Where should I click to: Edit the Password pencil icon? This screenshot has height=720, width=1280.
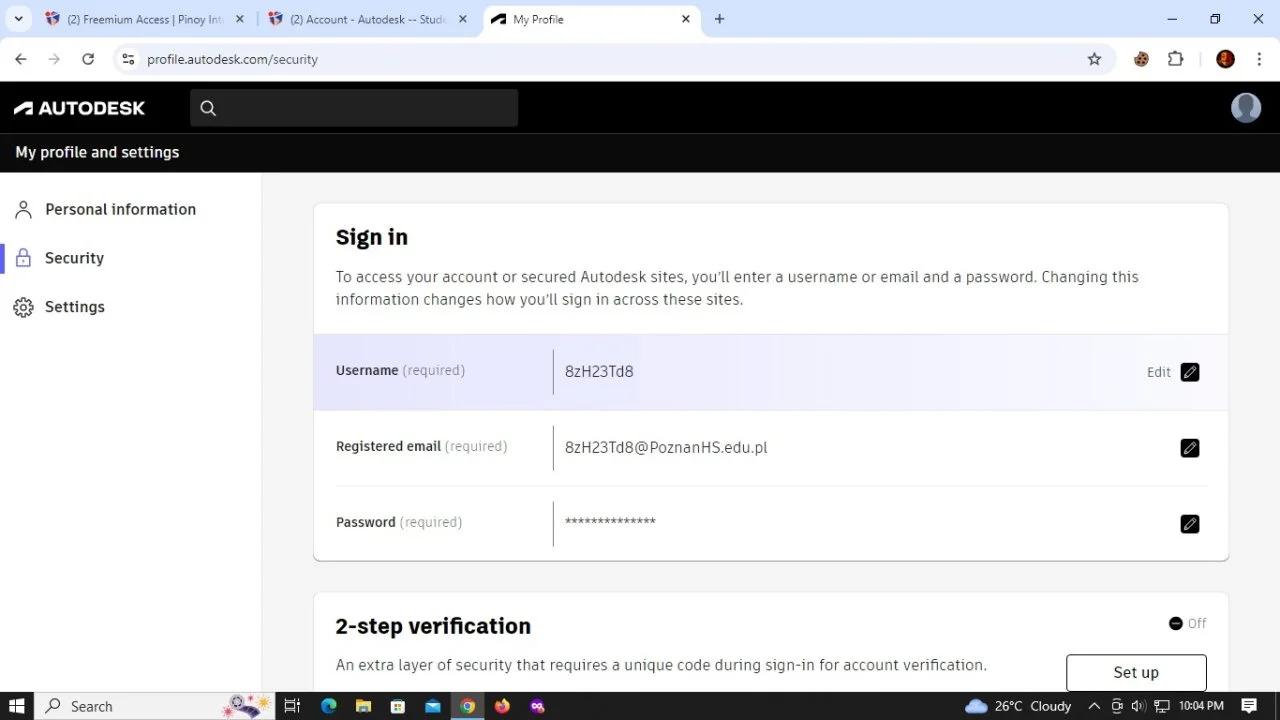[1189, 524]
